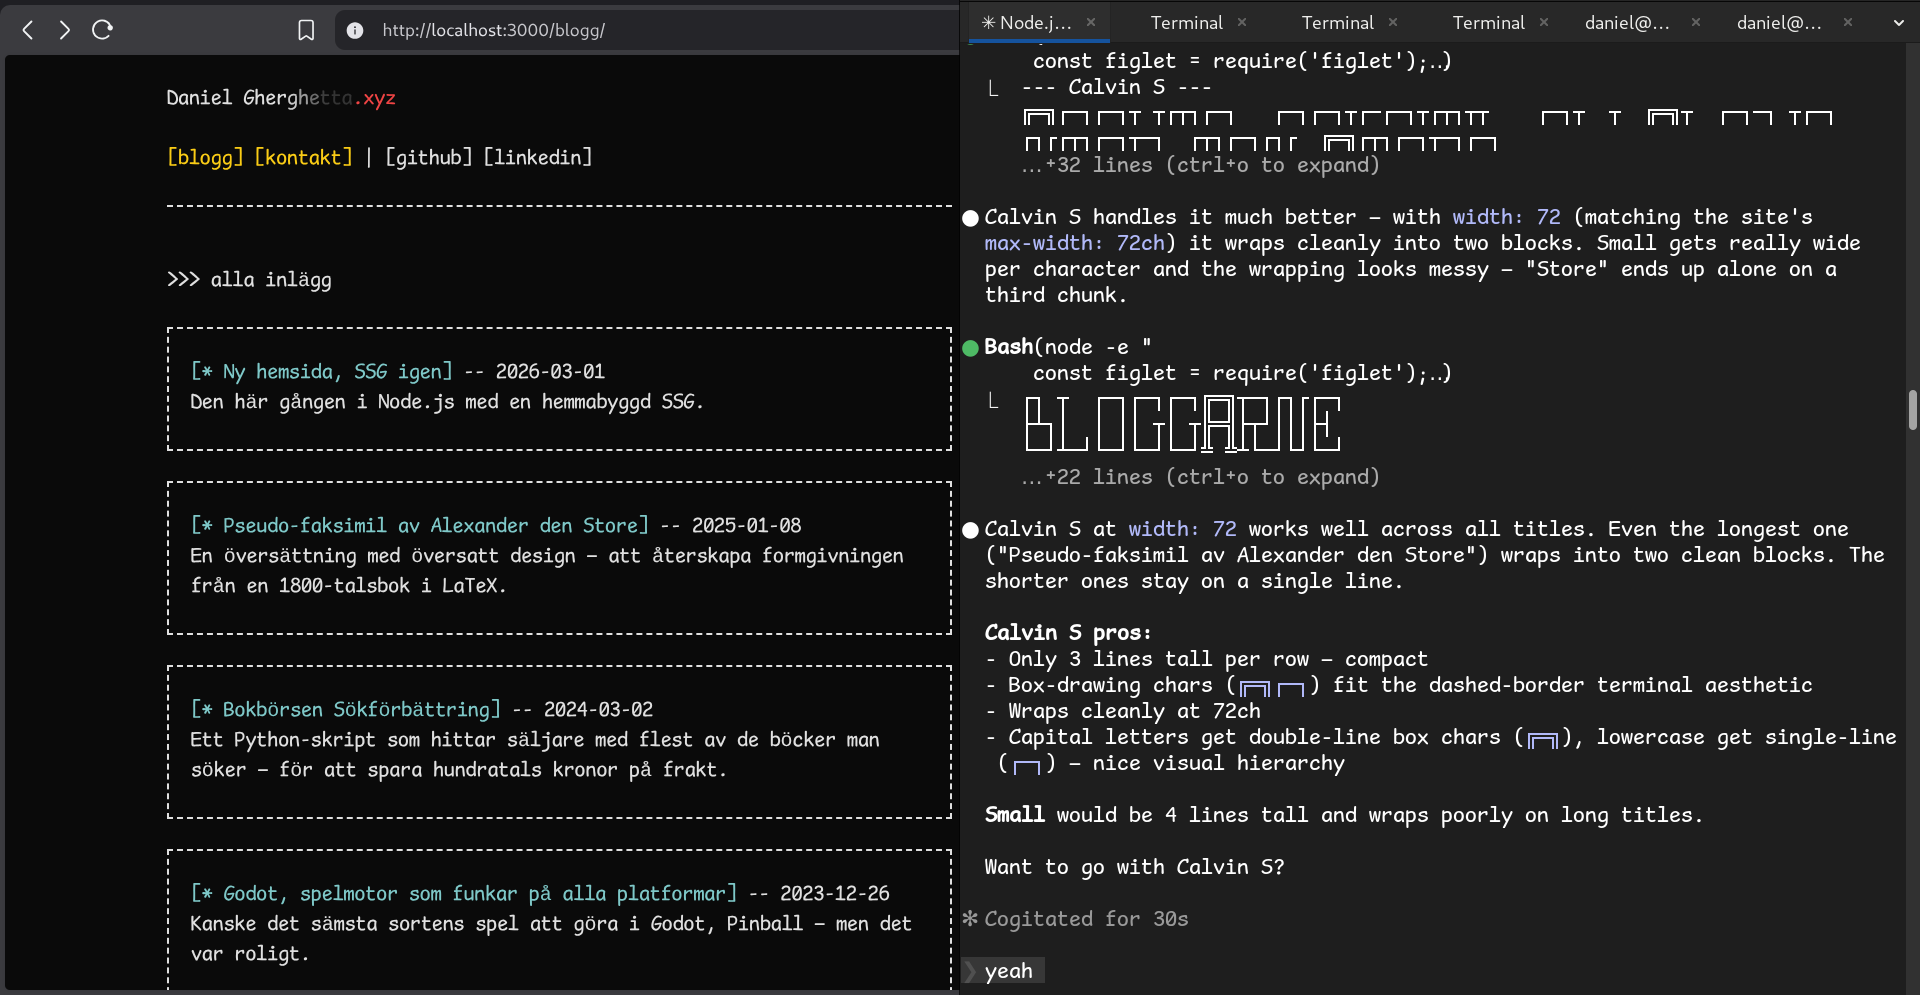The width and height of the screenshot is (1920, 995).
Task: Close the last daniel@... tab
Action: click(1848, 22)
